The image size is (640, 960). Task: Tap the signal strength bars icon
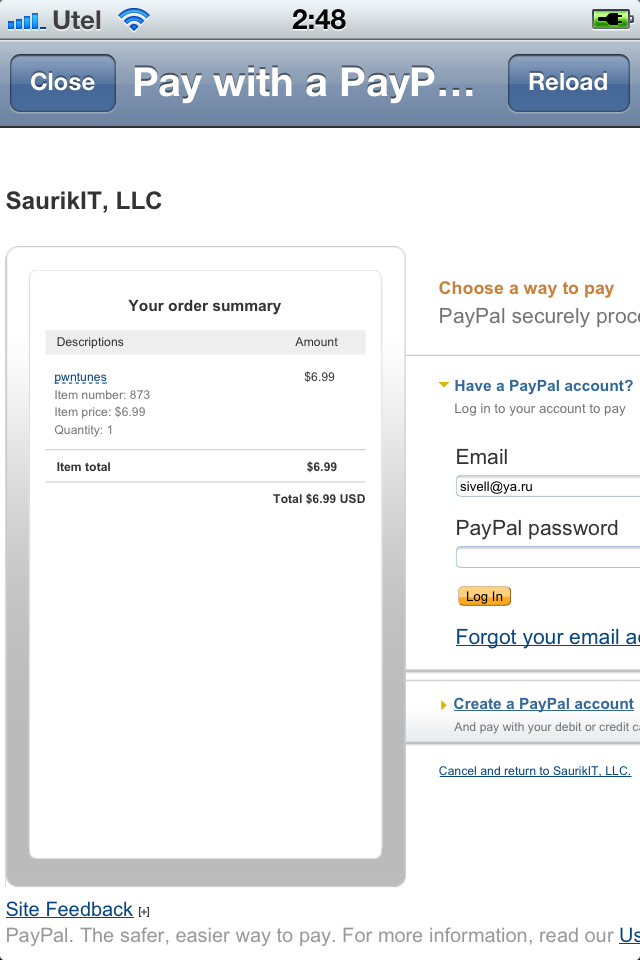(26, 19)
